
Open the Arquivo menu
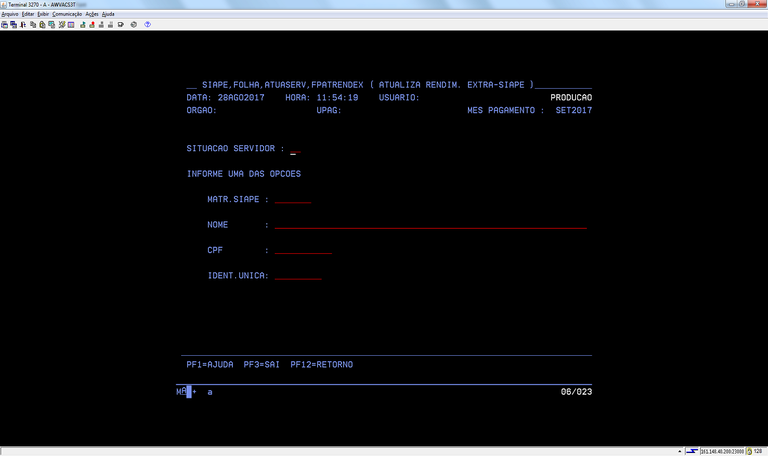tap(10, 14)
